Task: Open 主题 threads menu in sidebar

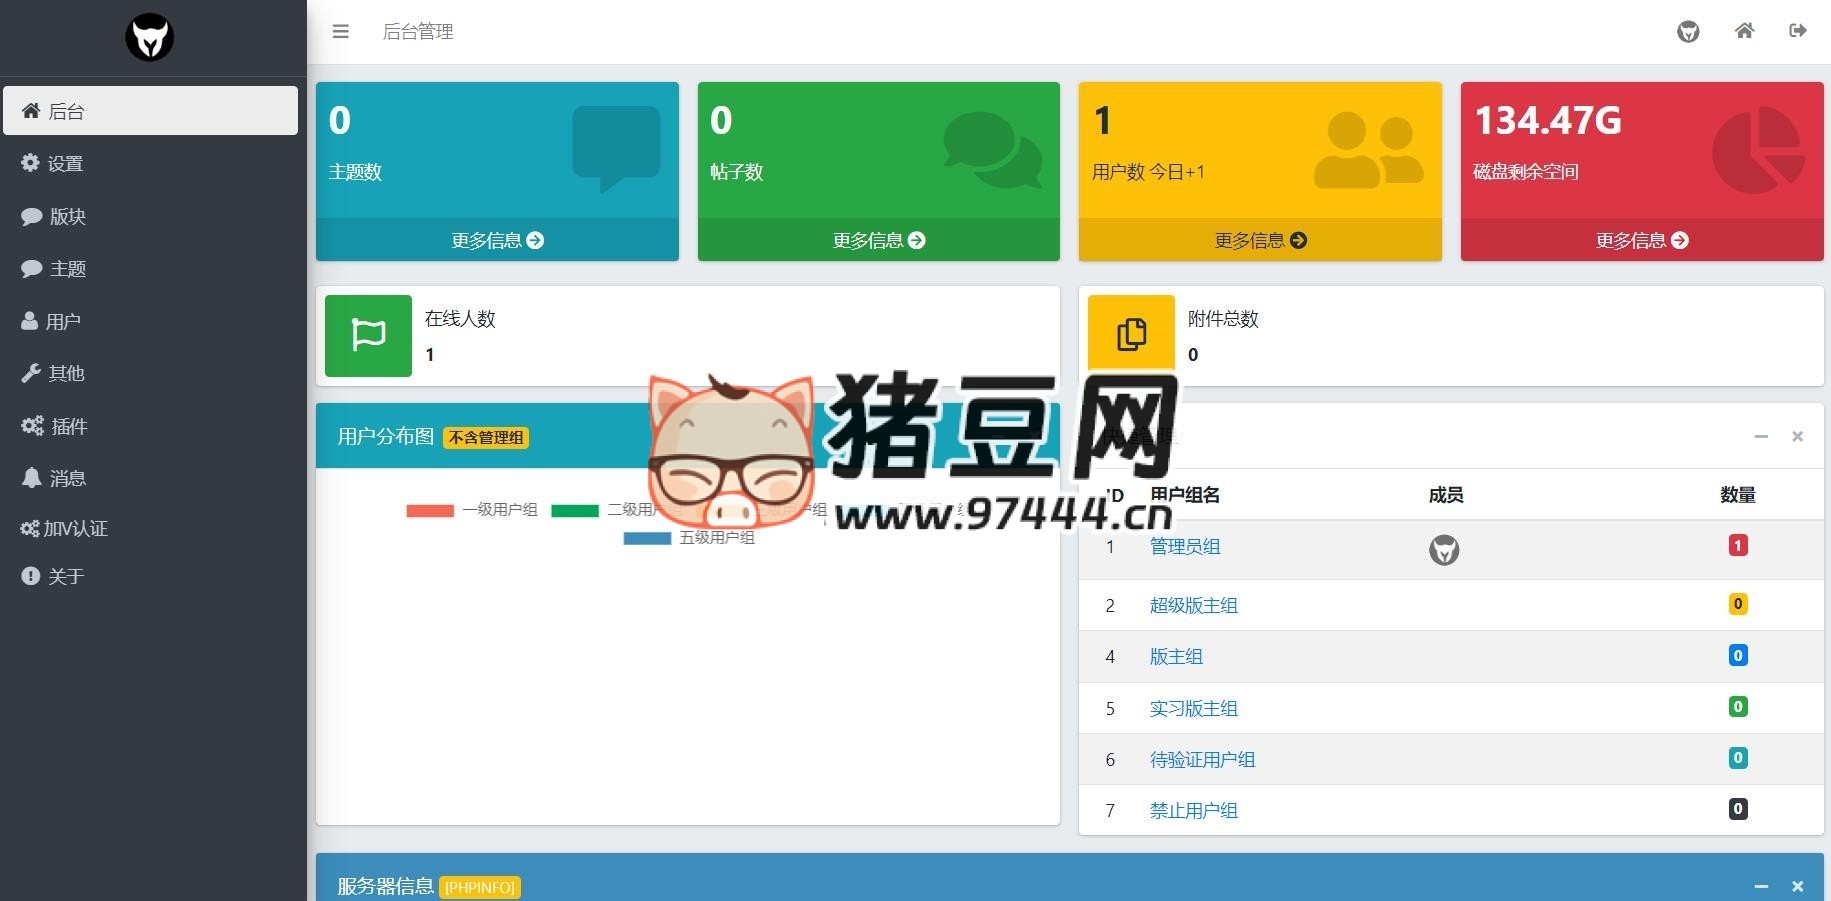Action: 150,268
